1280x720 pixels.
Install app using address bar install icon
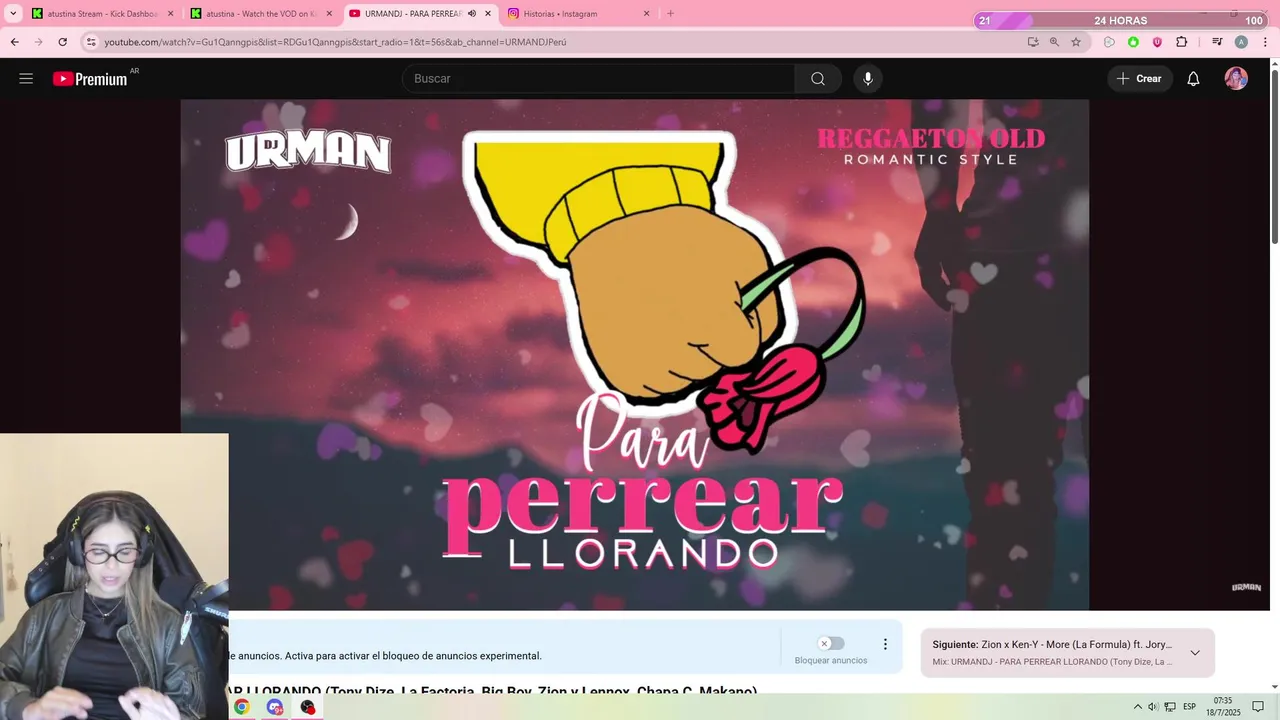point(1033,42)
